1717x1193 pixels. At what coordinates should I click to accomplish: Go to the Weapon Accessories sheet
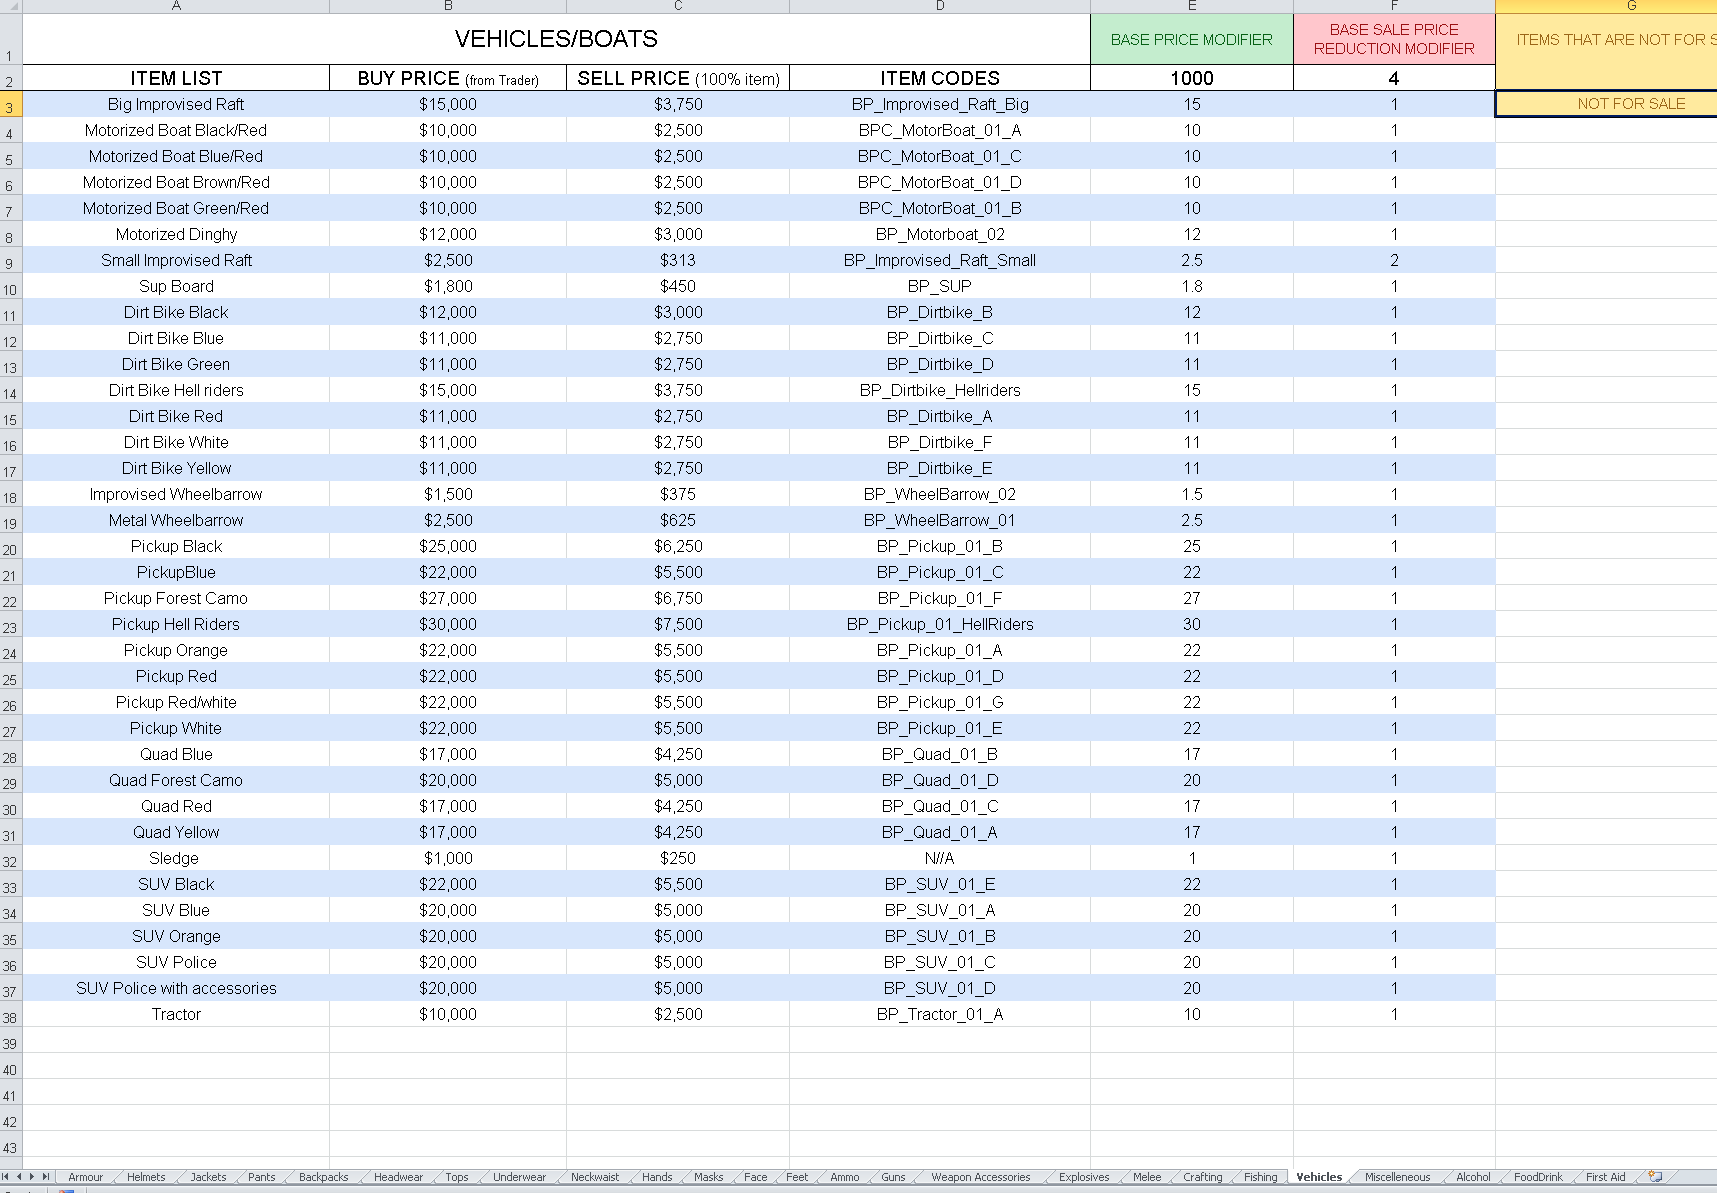tap(980, 1177)
